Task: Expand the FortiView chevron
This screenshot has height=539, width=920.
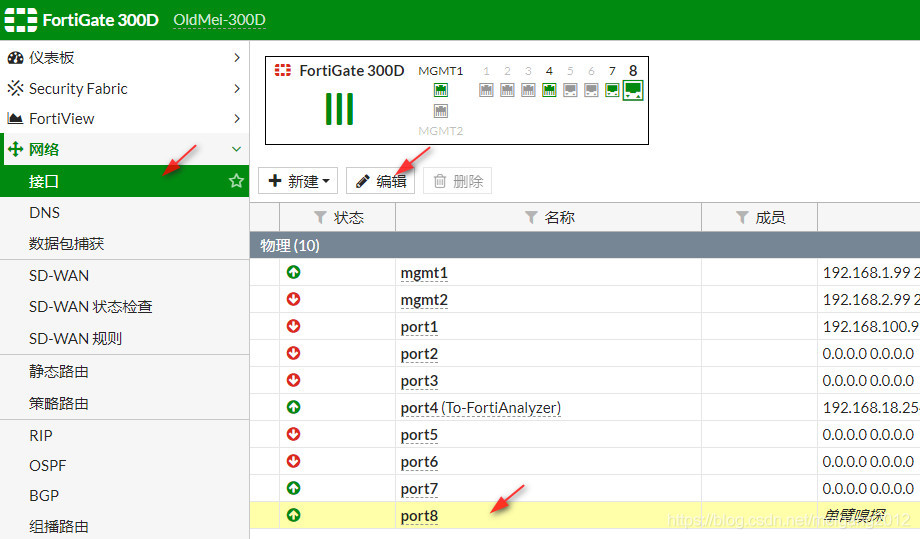Action: point(236,118)
